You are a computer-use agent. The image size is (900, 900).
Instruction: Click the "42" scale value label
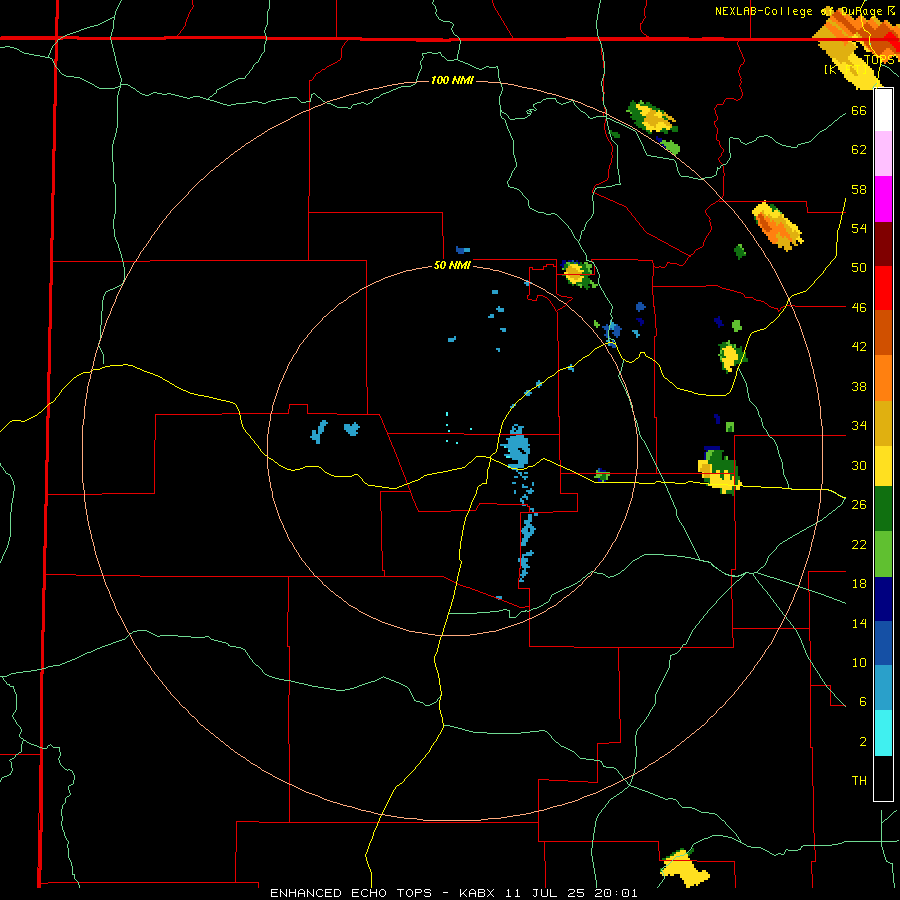pos(859,346)
